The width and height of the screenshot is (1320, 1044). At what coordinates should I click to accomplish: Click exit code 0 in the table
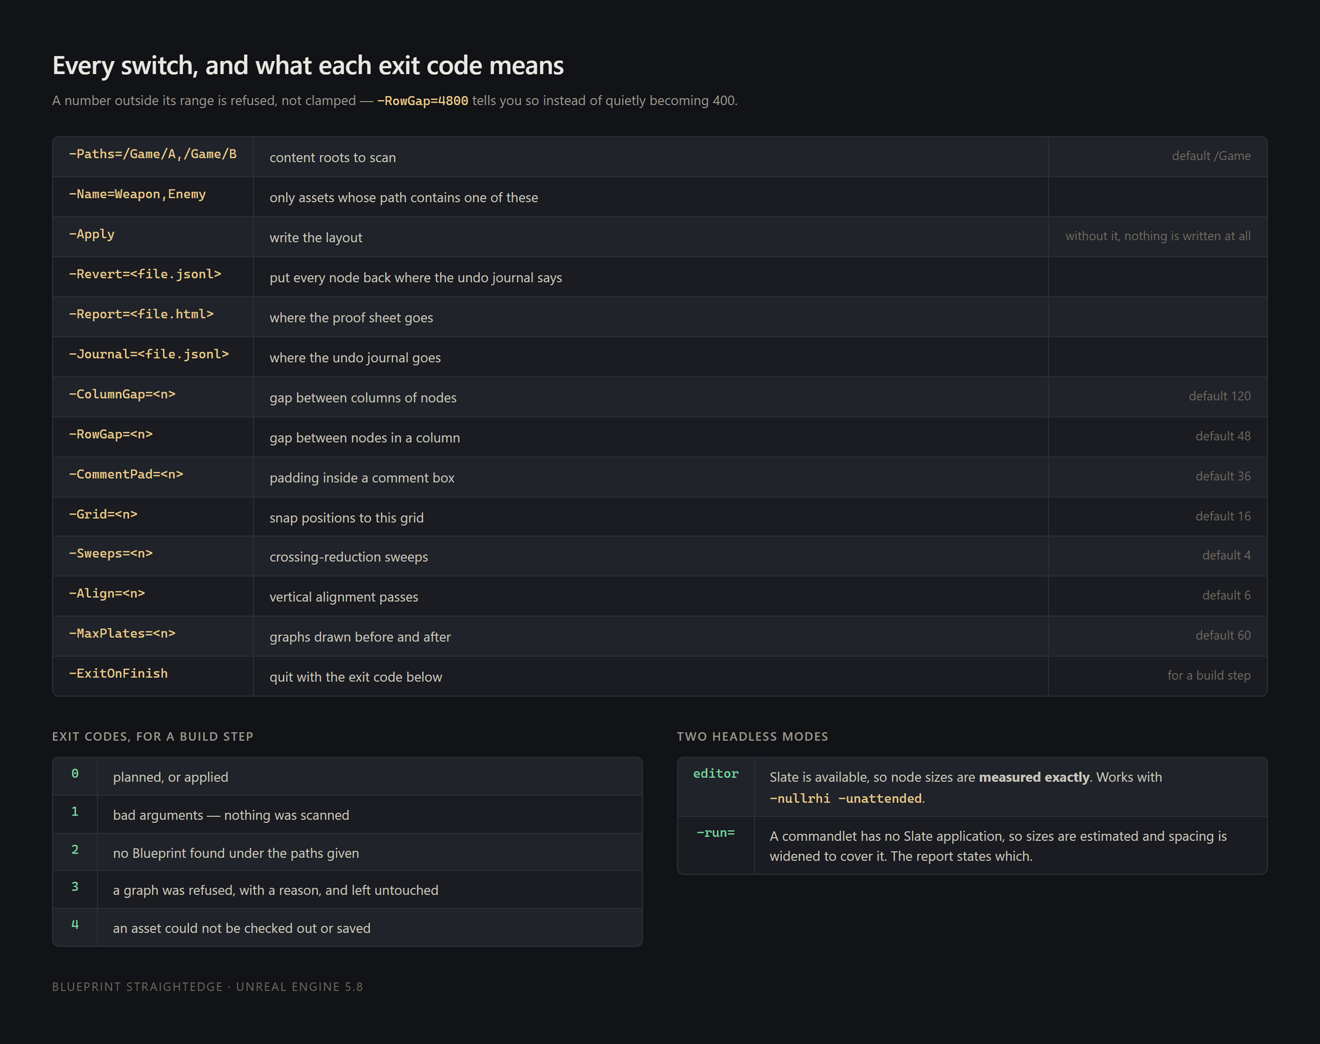75,774
